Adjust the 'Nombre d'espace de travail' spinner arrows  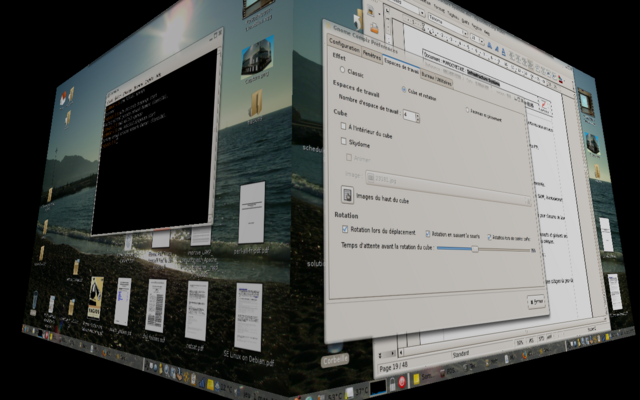tap(418, 118)
